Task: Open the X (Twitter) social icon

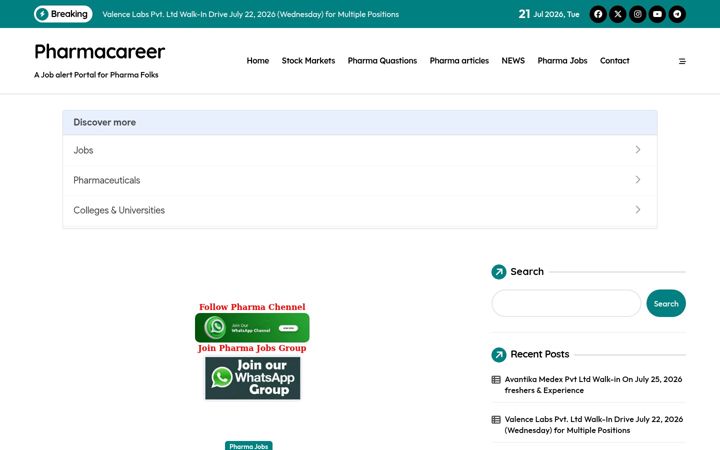Action: [x=618, y=14]
